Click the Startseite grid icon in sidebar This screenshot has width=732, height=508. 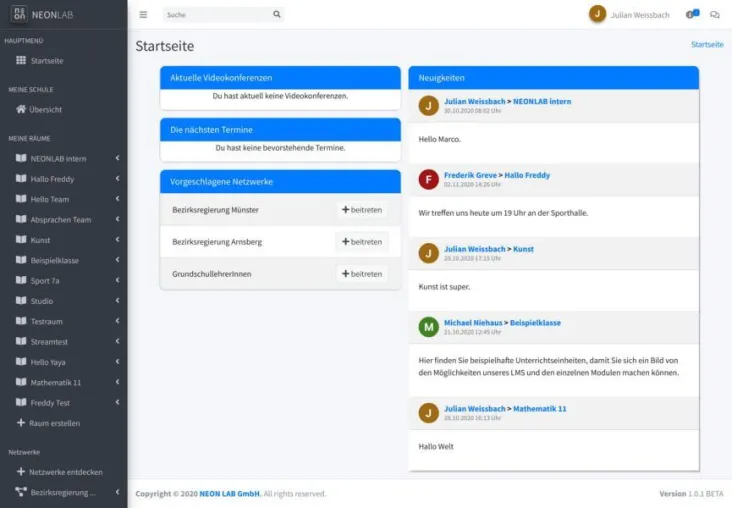click(21, 60)
